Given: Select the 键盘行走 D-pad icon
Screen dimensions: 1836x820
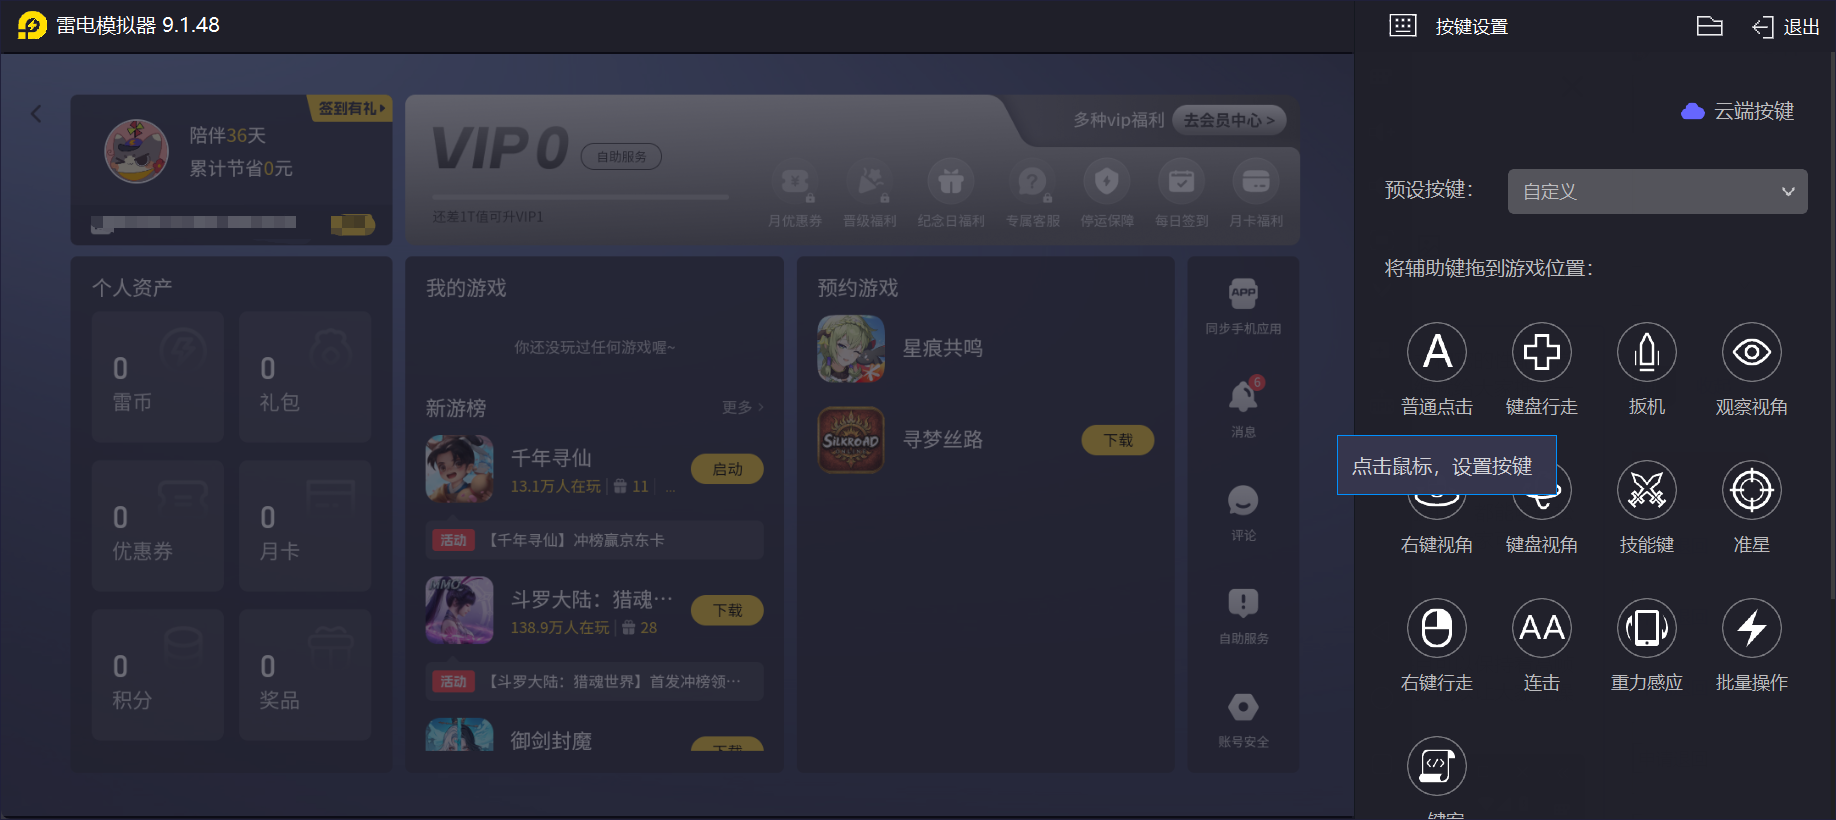Looking at the screenshot, I should pos(1542,352).
